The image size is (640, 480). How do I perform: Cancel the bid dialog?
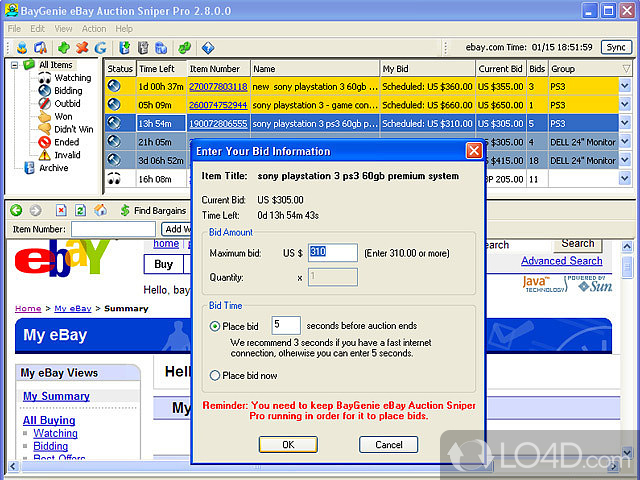[x=389, y=444]
